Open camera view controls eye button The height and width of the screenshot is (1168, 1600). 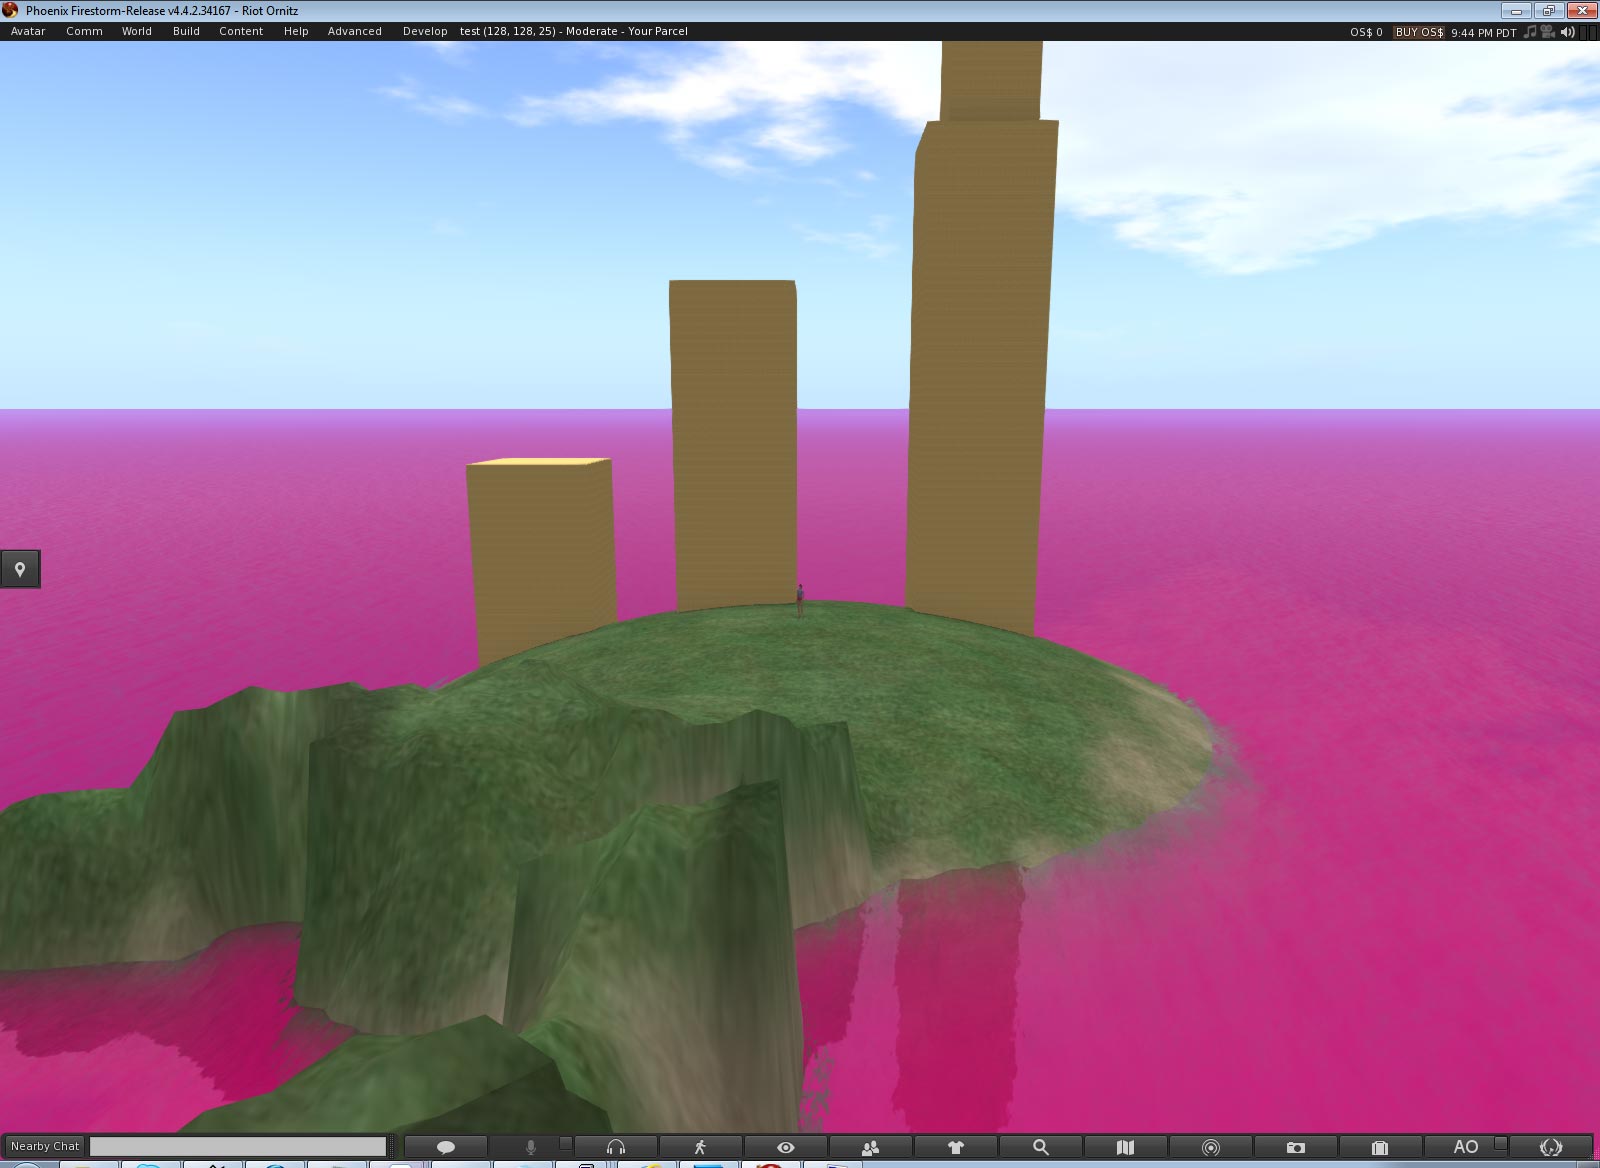[786, 1147]
